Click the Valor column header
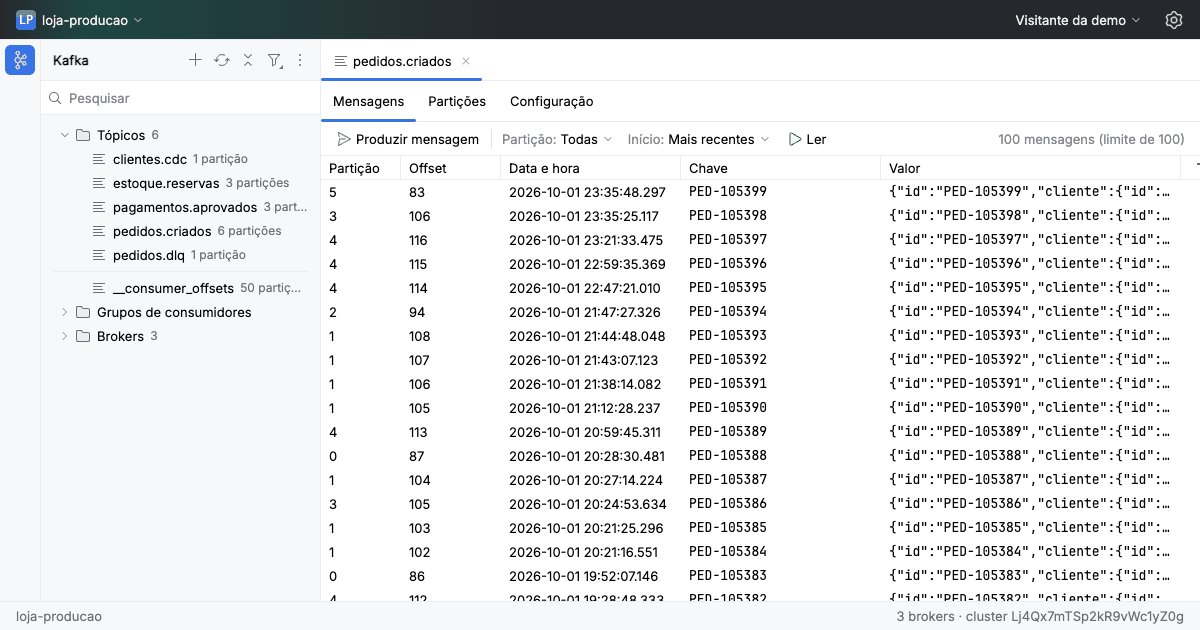This screenshot has width=1200, height=630. [1031, 168]
